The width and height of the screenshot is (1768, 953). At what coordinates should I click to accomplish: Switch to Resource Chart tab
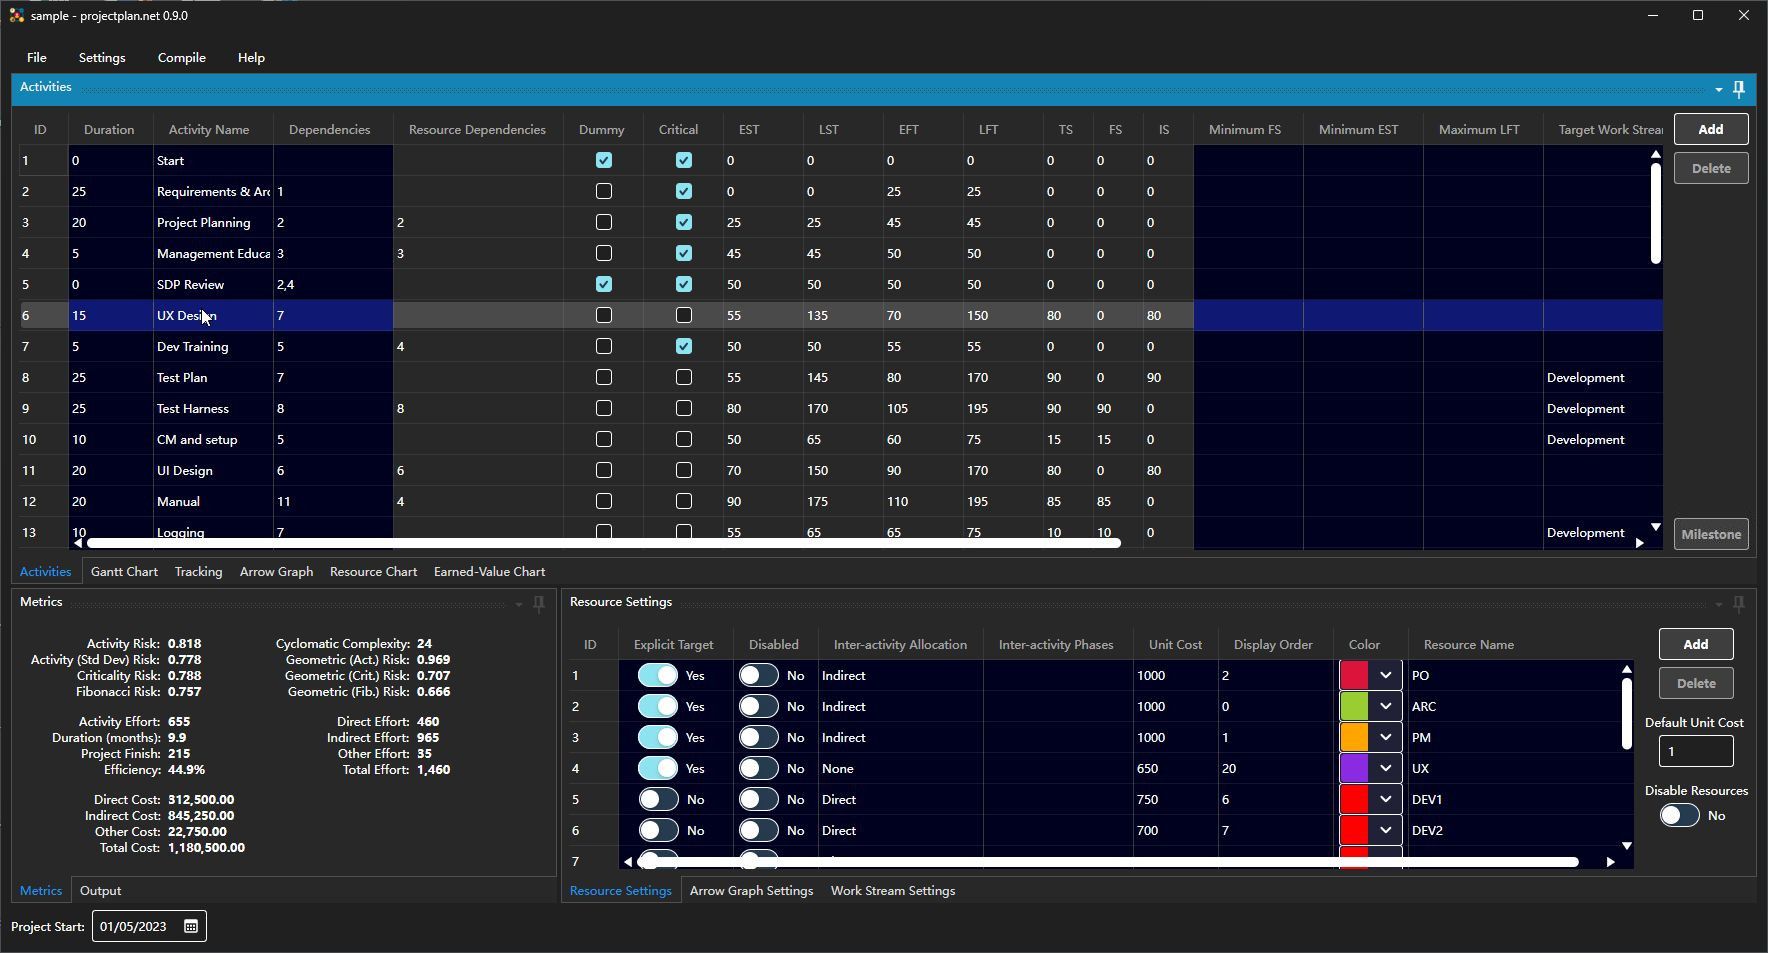click(x=373, y=572)
